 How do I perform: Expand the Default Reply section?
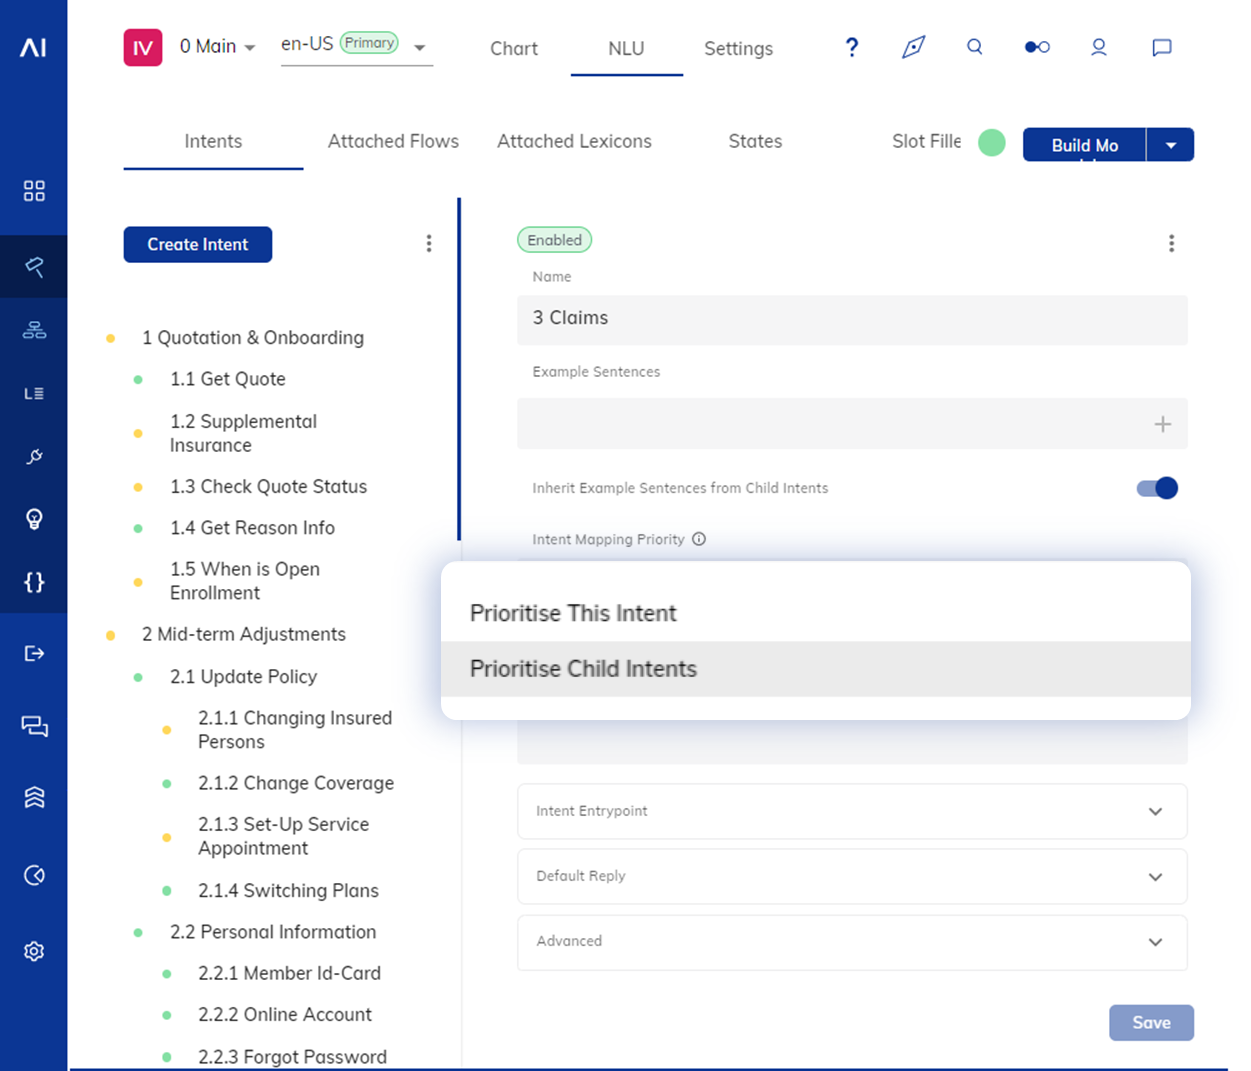tap(852, 876)
